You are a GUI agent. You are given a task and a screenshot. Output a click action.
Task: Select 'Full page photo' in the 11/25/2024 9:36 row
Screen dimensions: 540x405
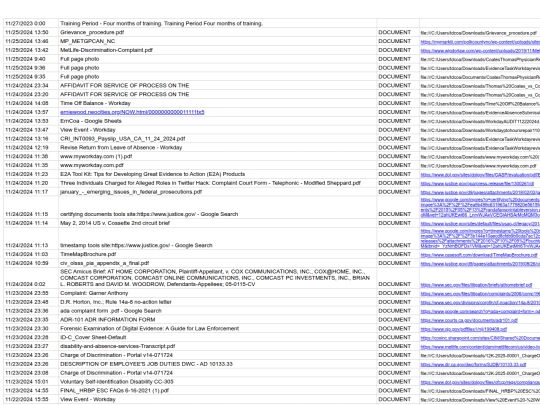coord(217,68)
